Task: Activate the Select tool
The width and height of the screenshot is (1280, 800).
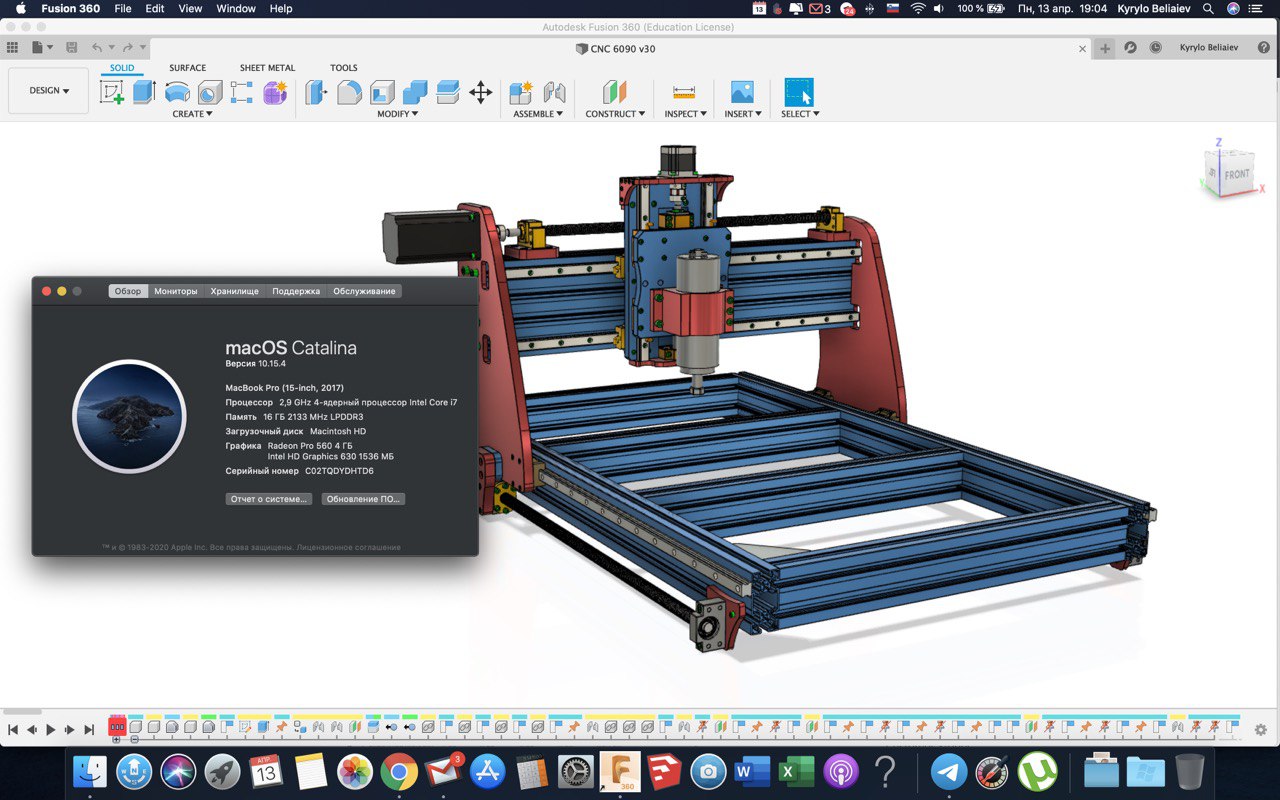Action: (799, 93)
